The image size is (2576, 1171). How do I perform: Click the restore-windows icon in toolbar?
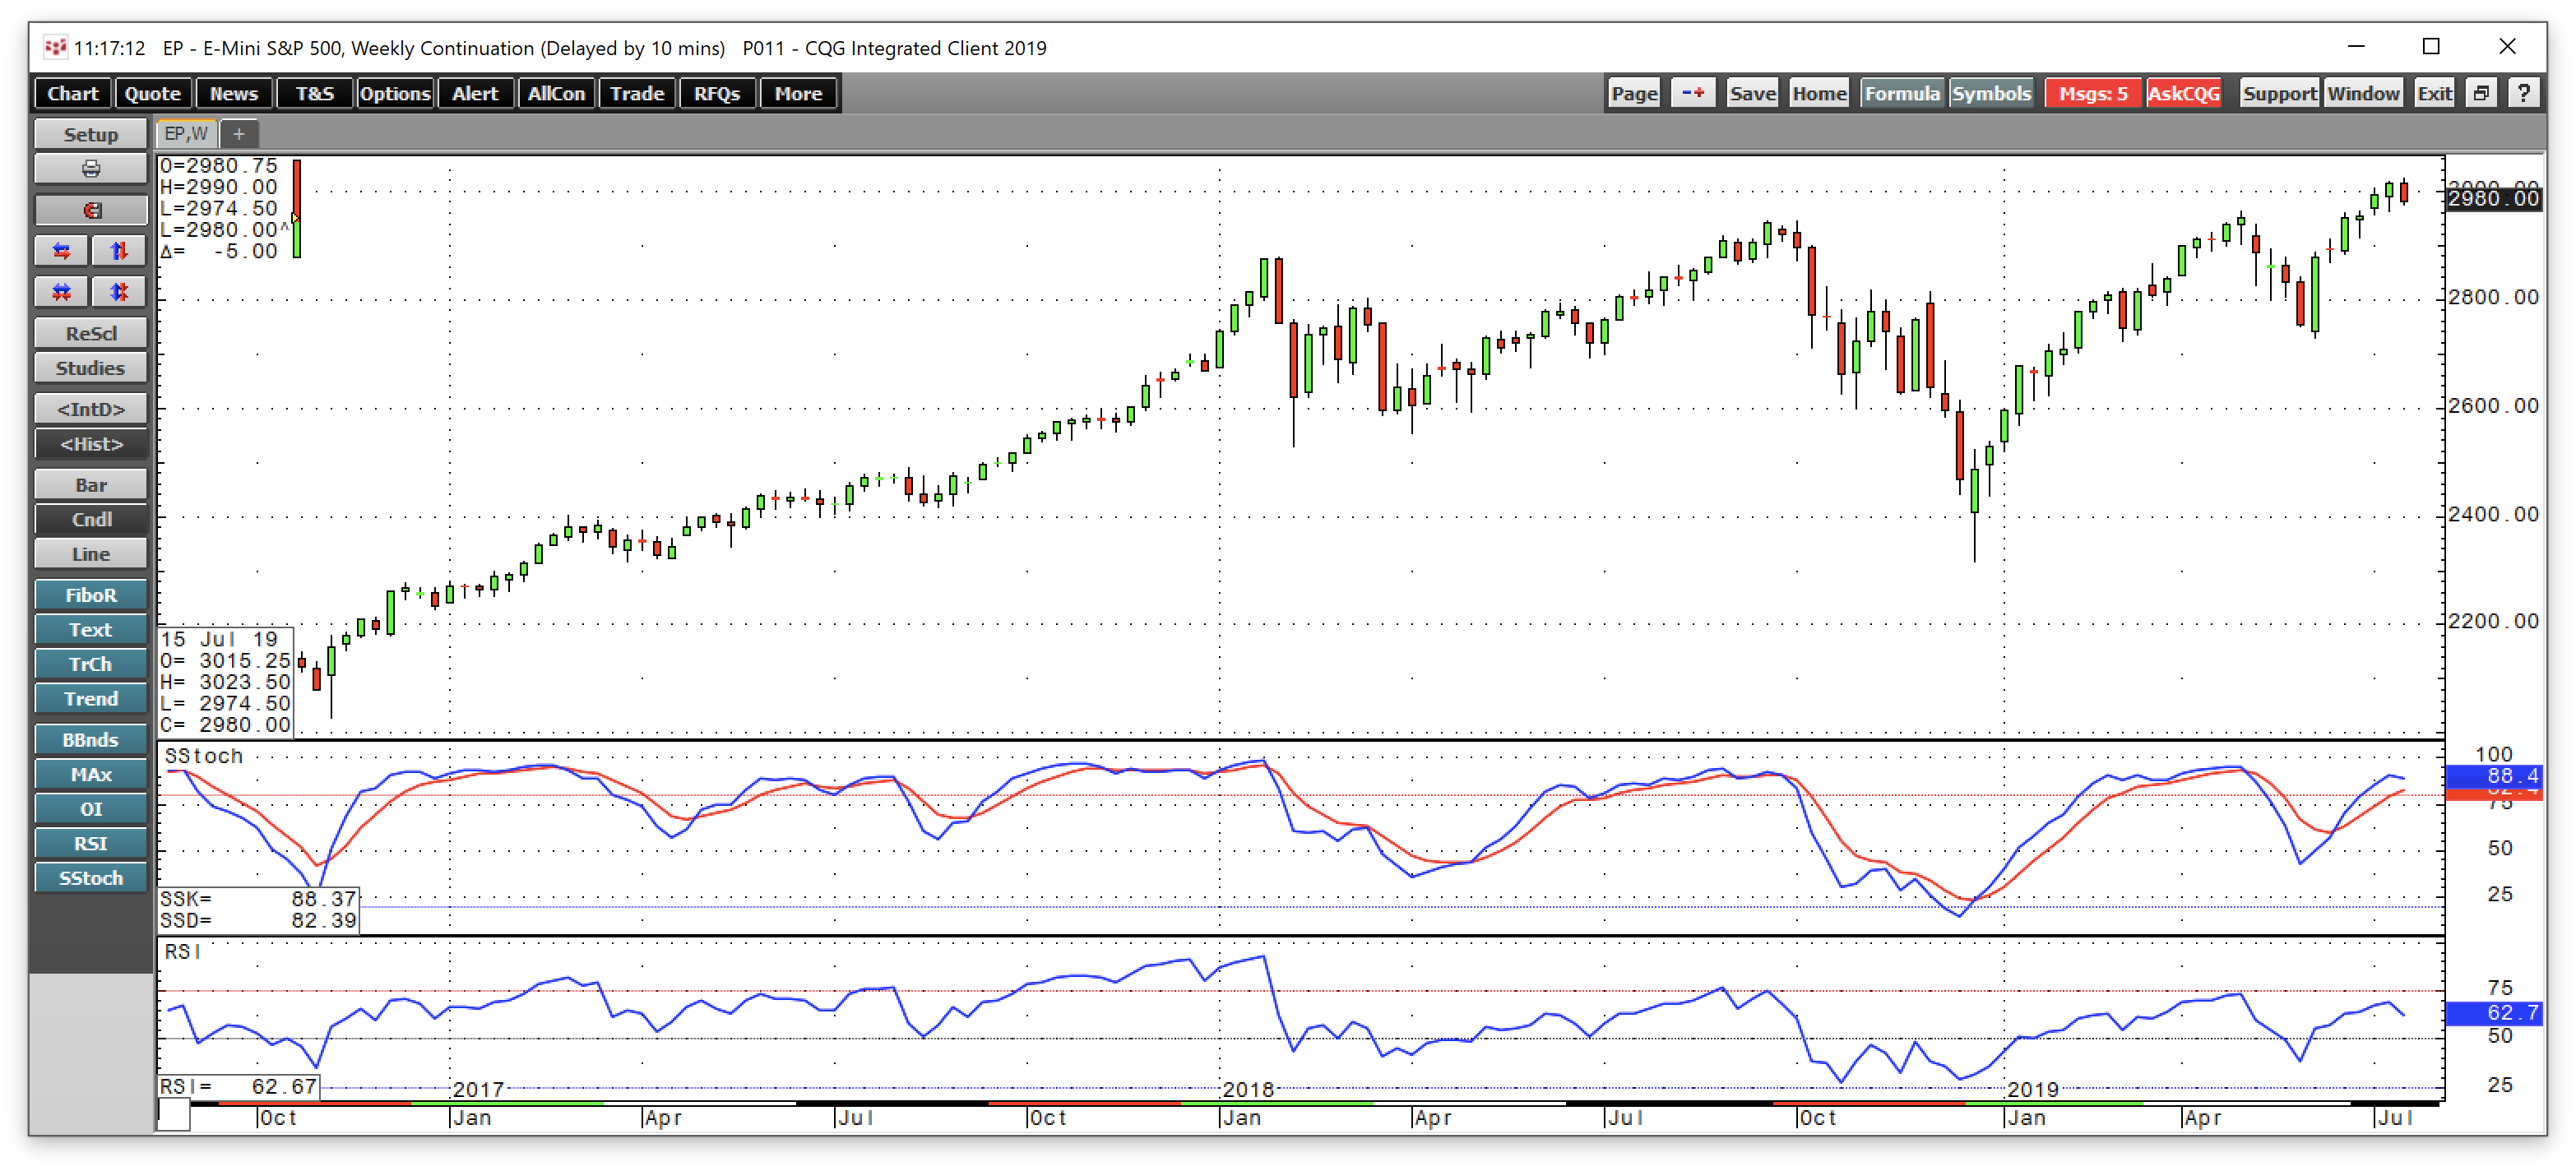[2481, 94]
